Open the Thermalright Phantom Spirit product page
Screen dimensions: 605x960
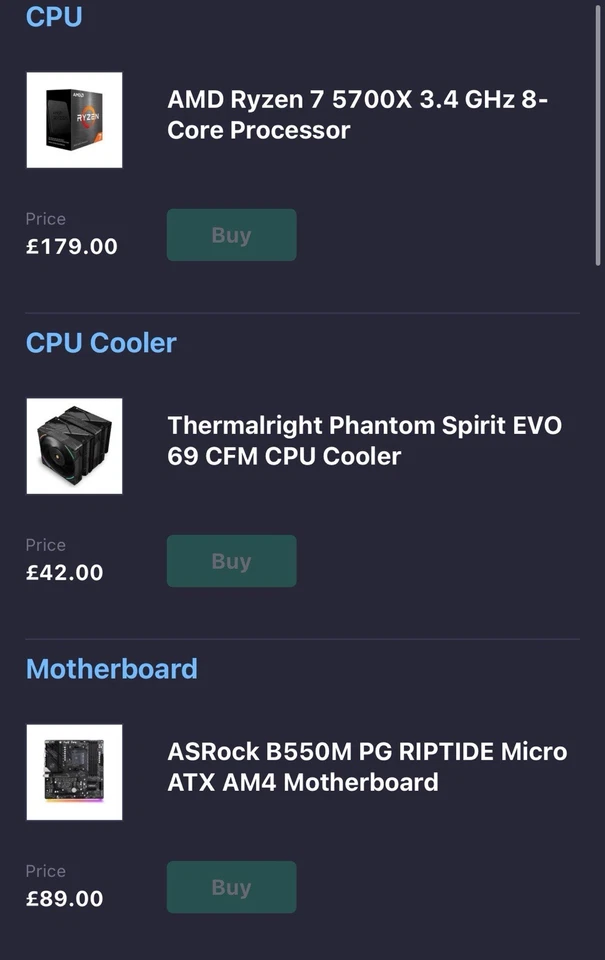pyautogui.click(x=364, y=441)
